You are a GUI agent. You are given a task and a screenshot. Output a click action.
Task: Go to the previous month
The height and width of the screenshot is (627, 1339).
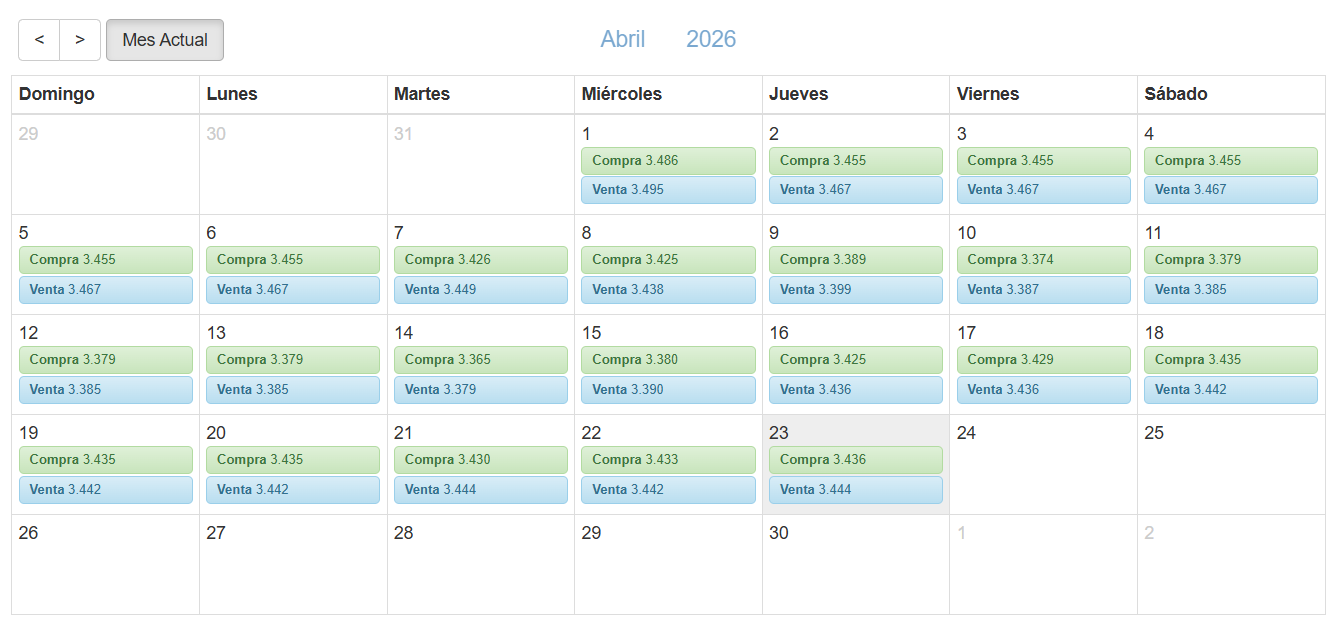pyautogui.click(x=39, y=40)
